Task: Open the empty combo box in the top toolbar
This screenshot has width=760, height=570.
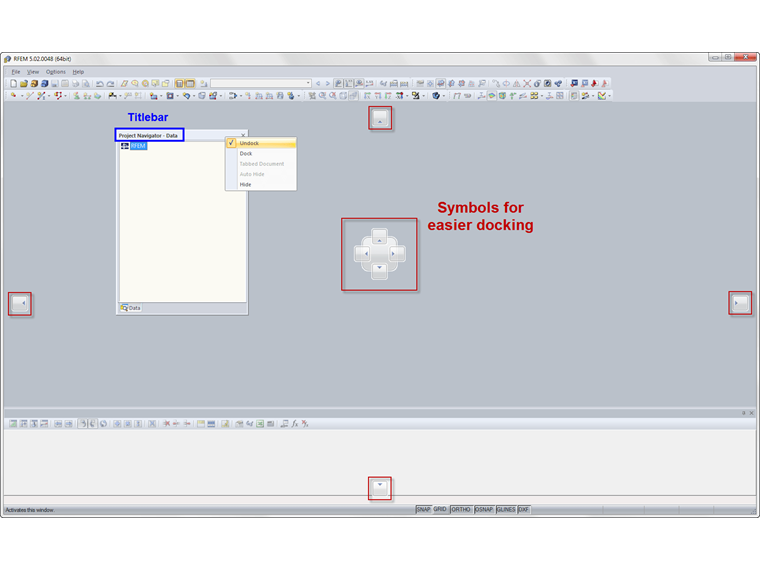Action: tap(261, 83)
